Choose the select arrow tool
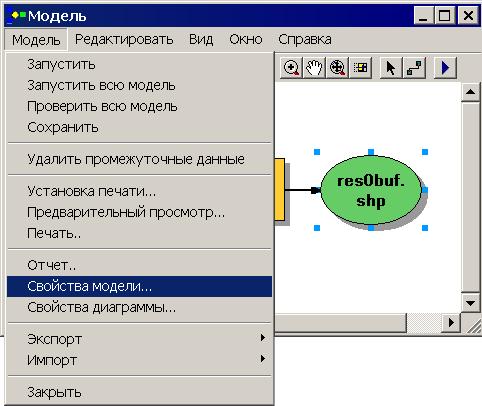482x406 pixels. 391,68
